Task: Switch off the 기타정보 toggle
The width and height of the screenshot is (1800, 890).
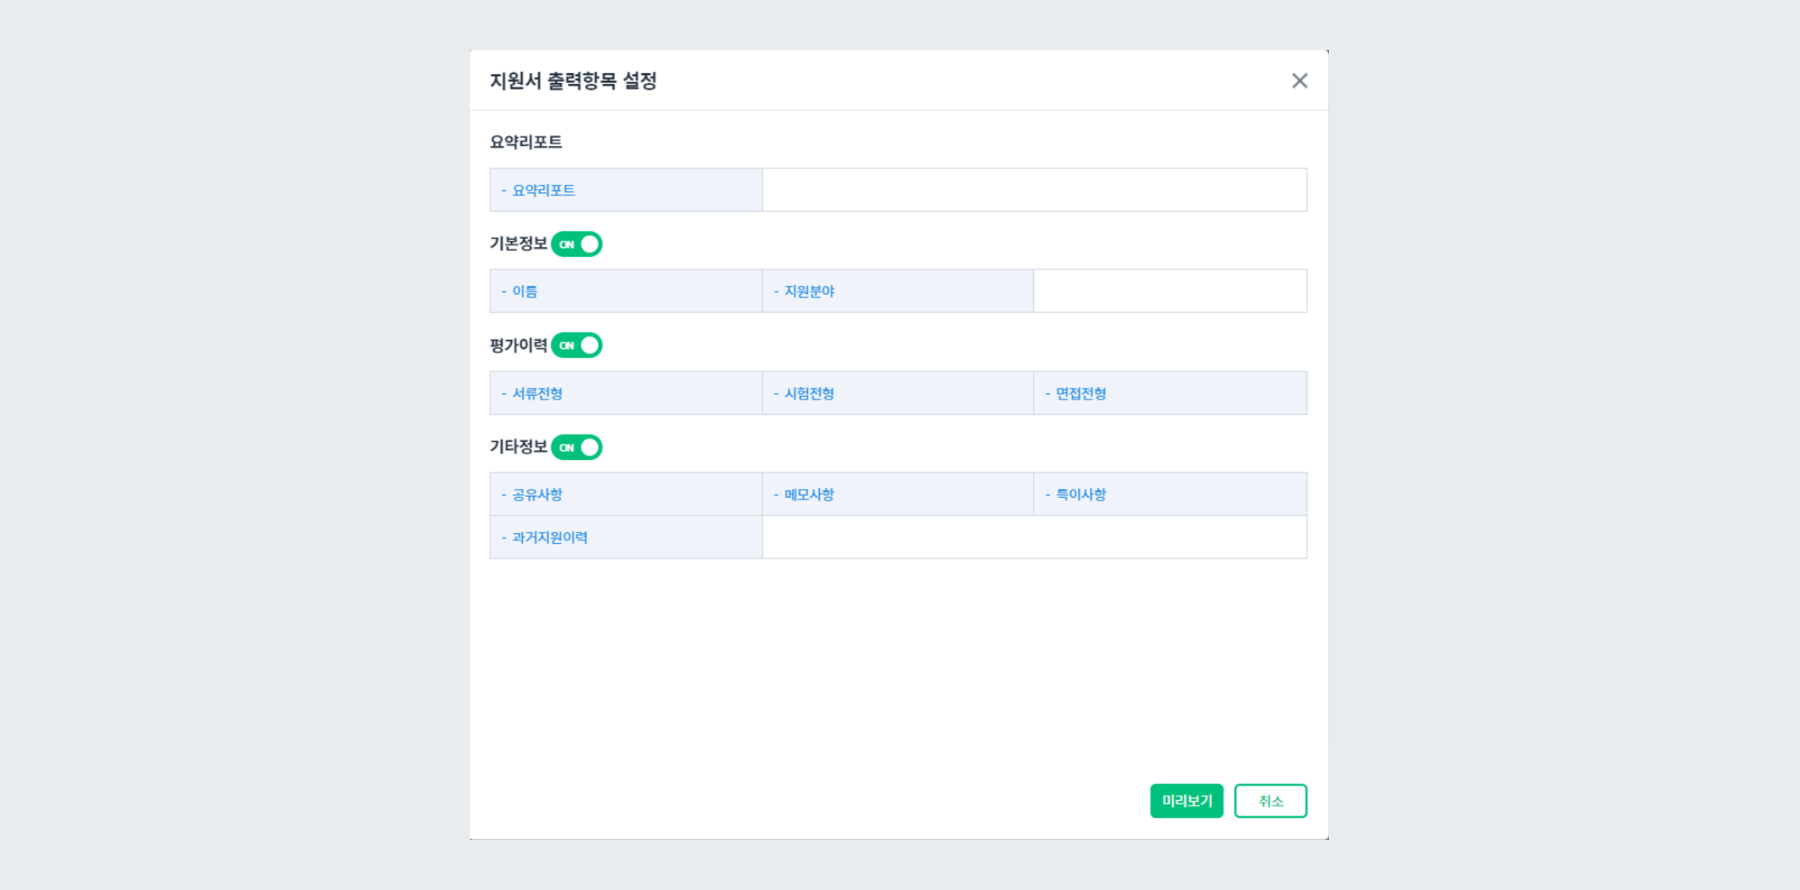Action: click(x=577, y=447)
